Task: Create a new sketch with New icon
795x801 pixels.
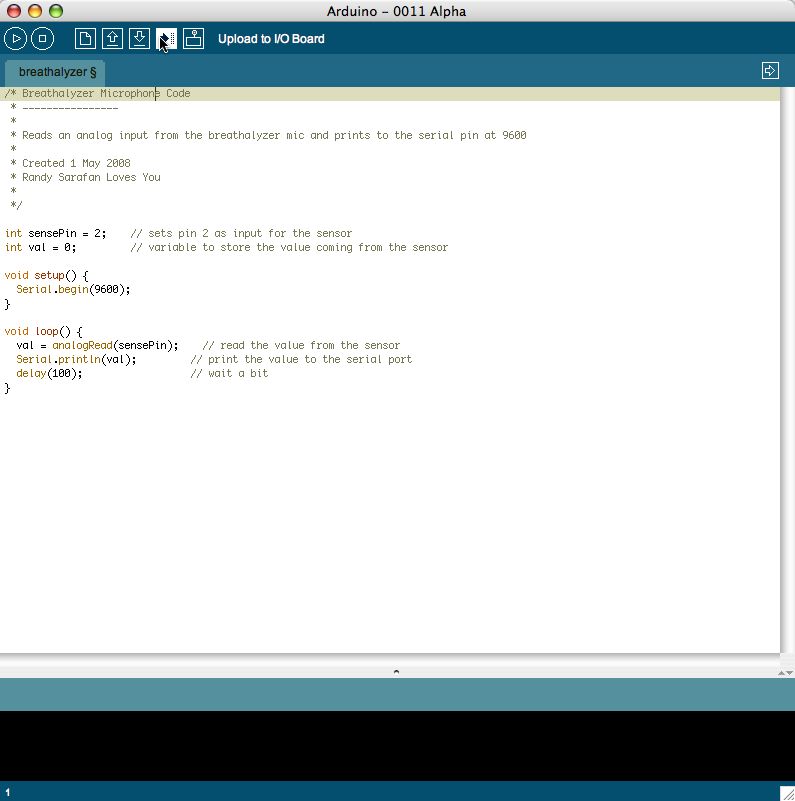Action: [x=85, y=39]
